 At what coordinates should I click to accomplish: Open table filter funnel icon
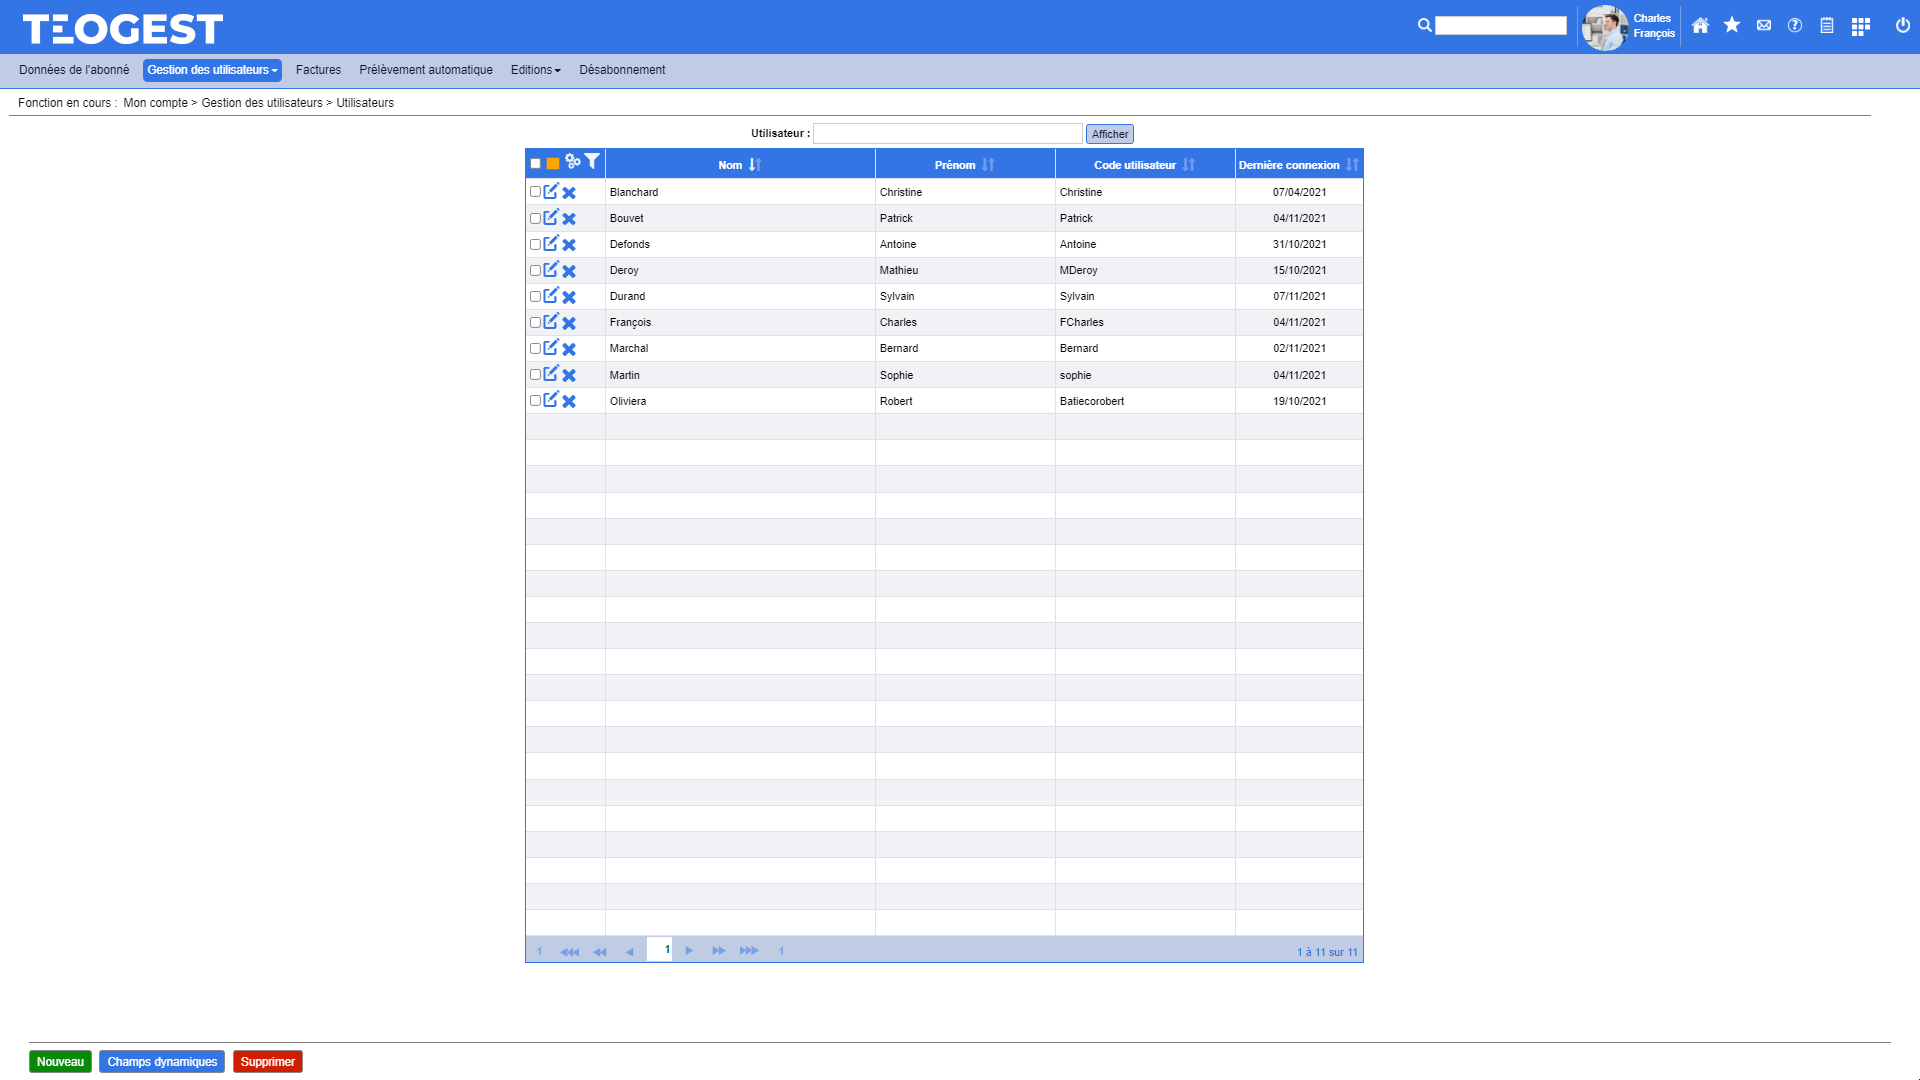point(592,161)
